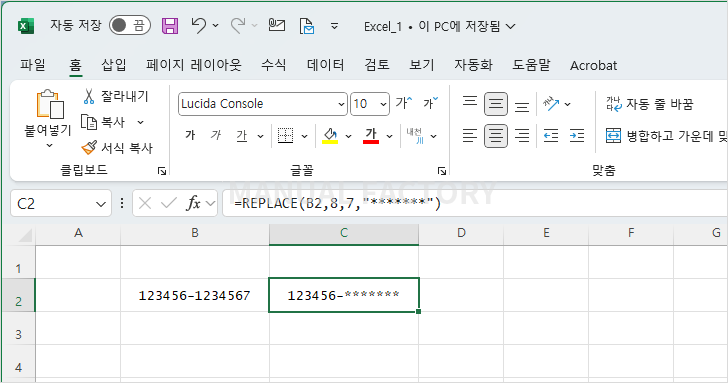Click 서식 복사 (Format Painter) button

coord(117,148)
